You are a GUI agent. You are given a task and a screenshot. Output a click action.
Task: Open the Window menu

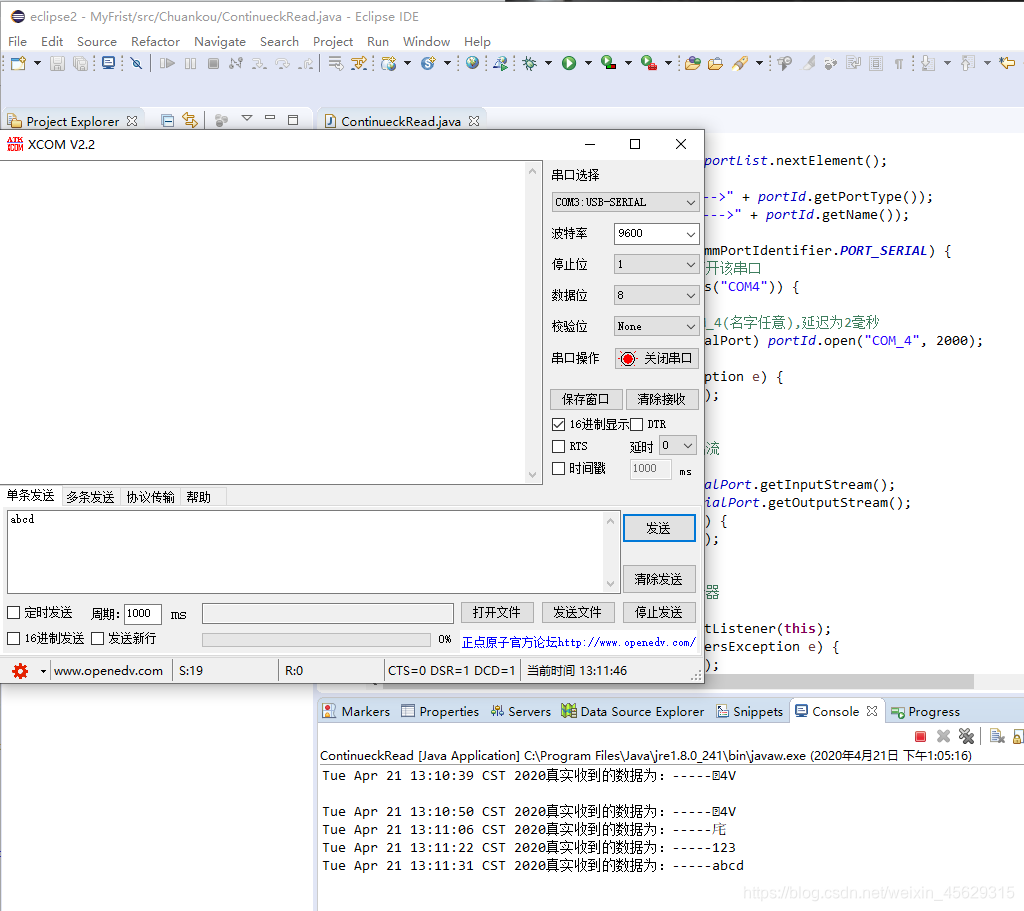426,41
